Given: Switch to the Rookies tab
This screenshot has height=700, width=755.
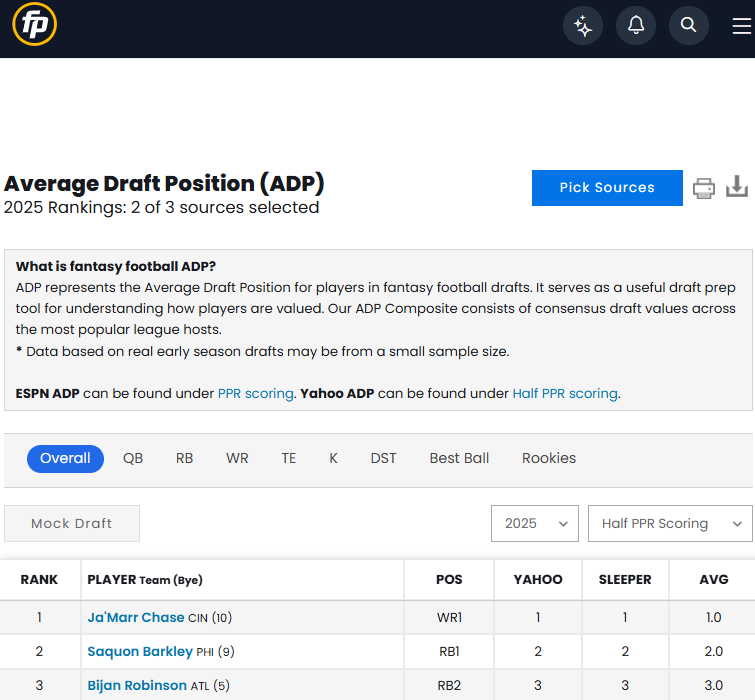Looking at the screenshot, I should point(549,458).
